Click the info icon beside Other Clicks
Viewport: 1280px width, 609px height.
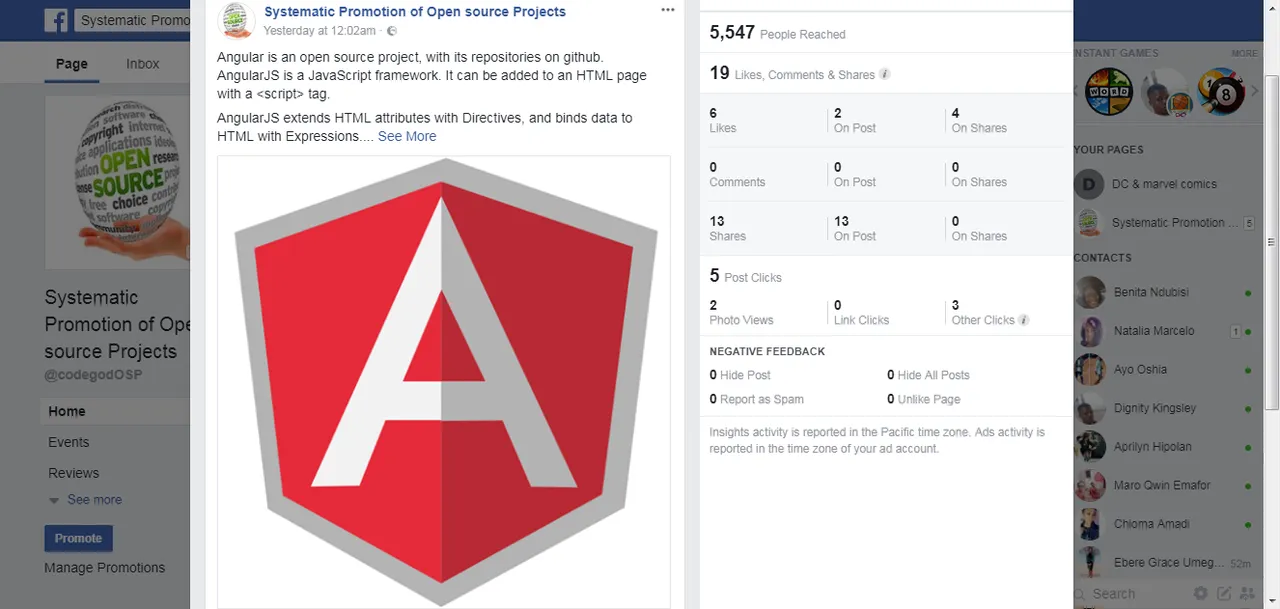[x=1023, y=320]
